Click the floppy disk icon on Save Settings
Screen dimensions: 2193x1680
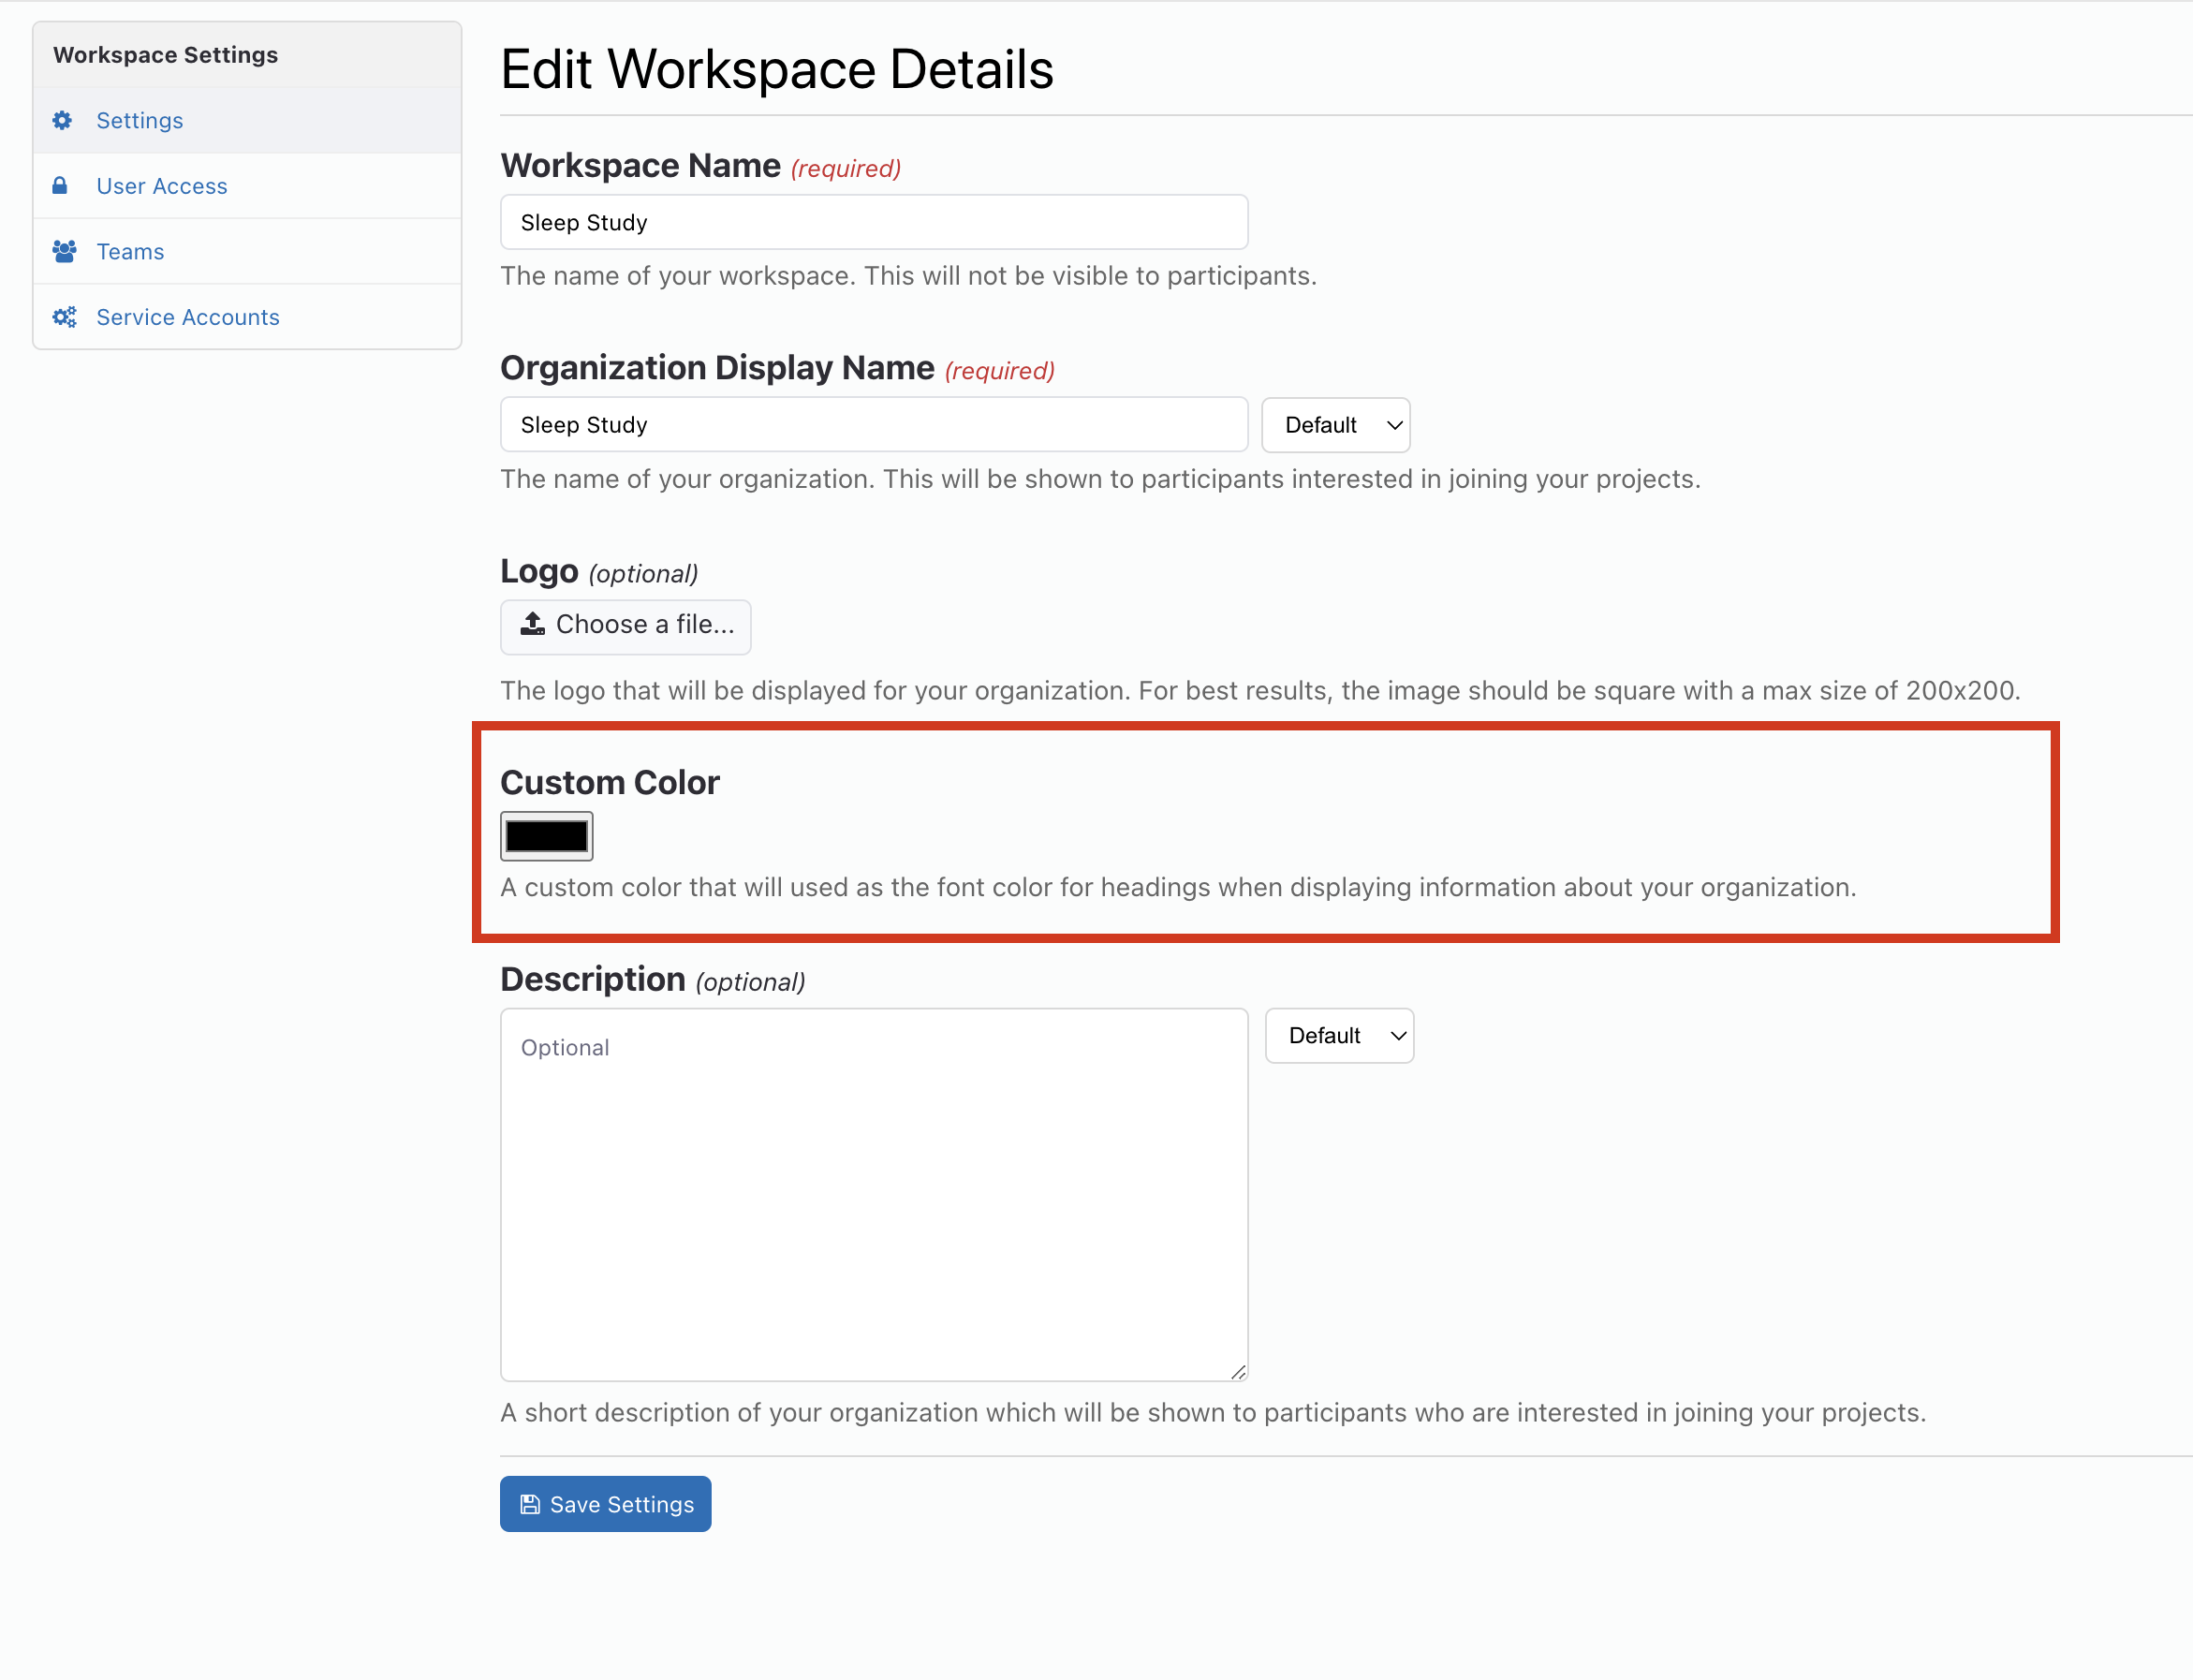coord(530,1504)
